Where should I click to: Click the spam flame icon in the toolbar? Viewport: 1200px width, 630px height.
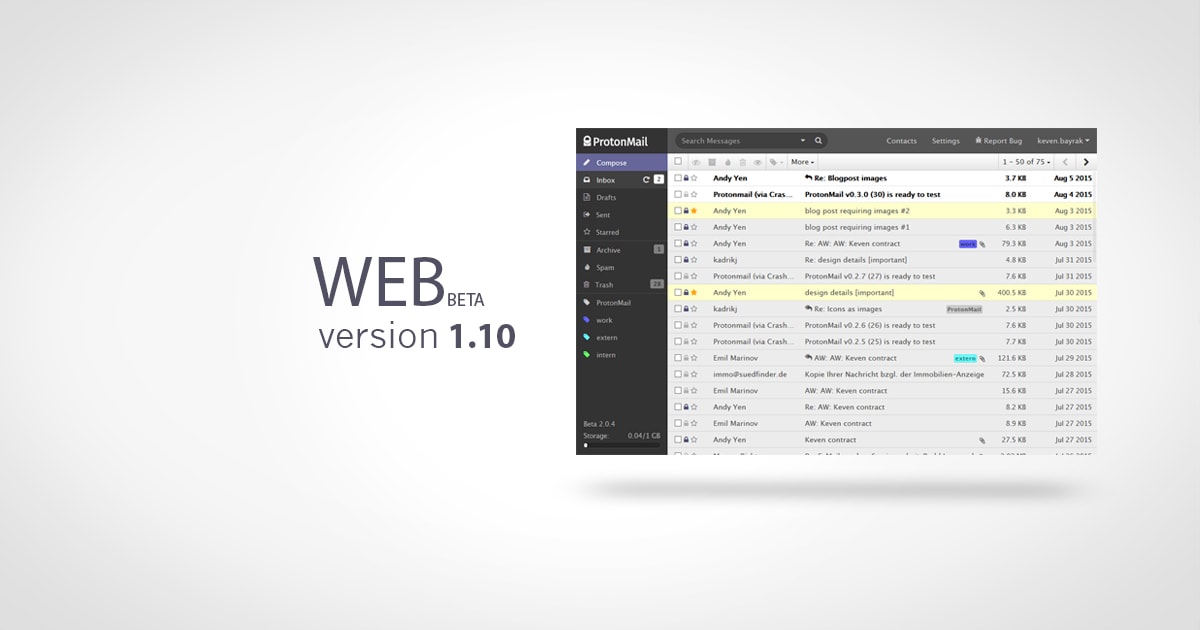point(728,162)
